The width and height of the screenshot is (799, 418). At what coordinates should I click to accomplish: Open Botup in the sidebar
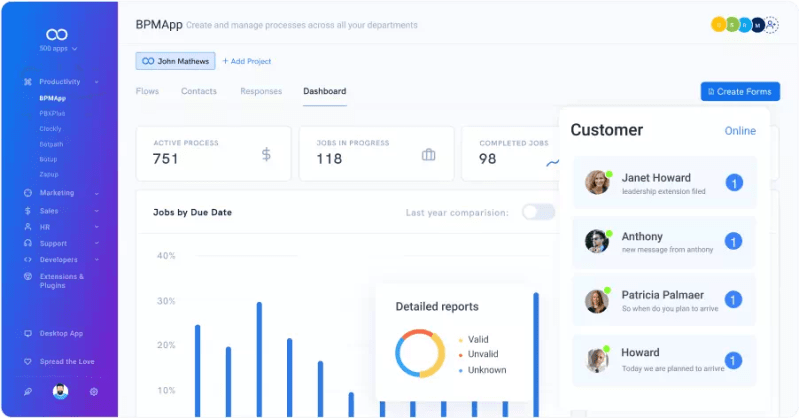pyautogui.click(x=48, y=159)
